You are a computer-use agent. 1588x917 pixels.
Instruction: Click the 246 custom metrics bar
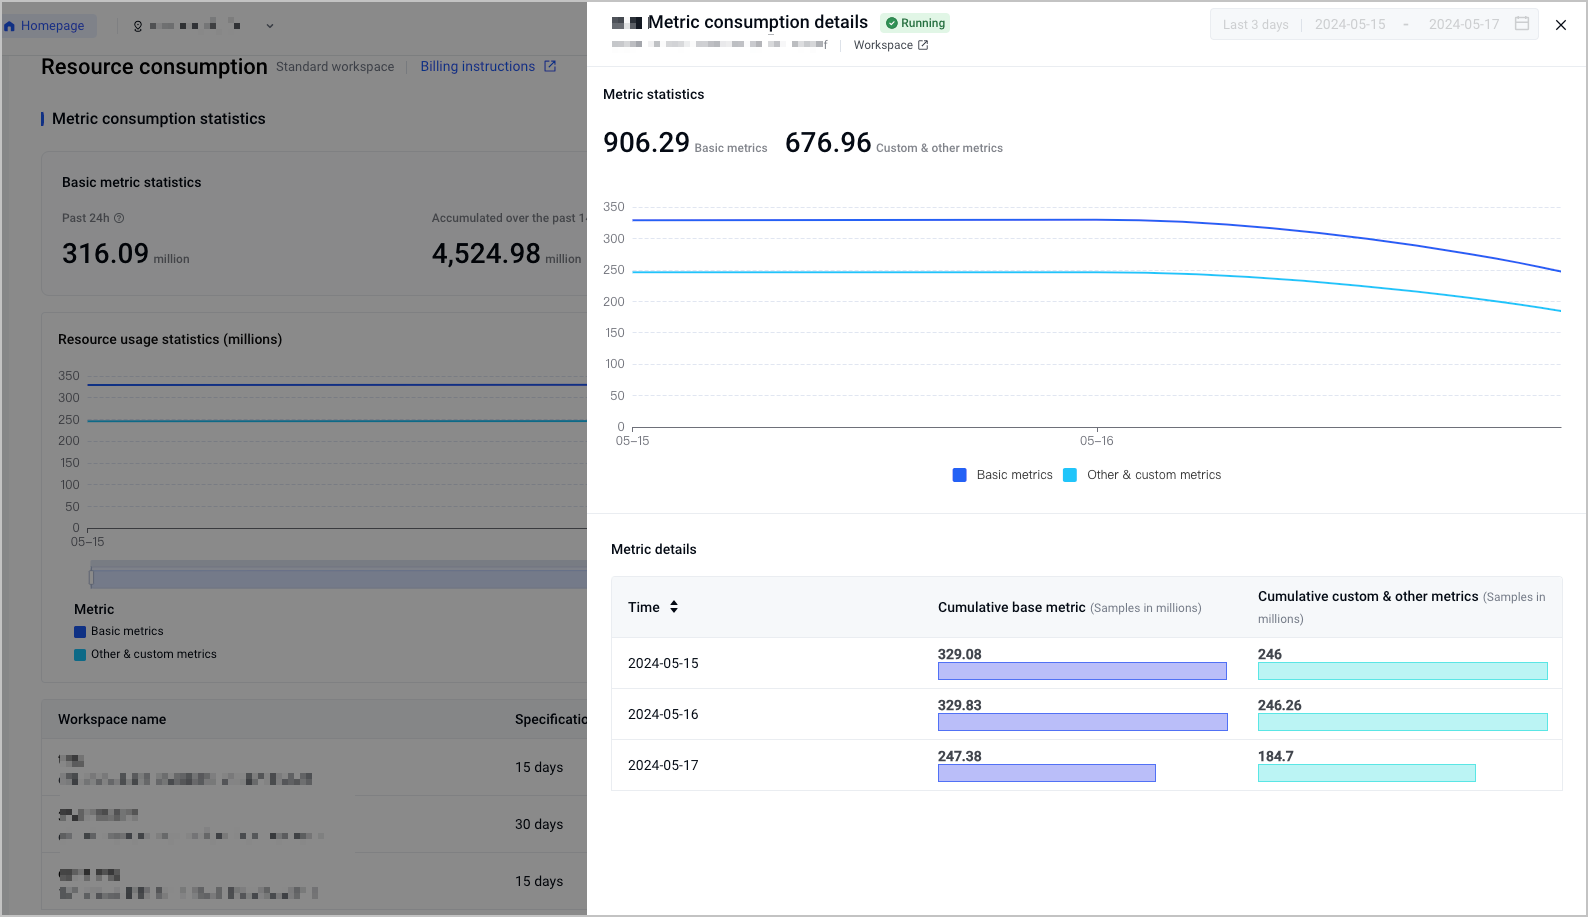(x=1403, y=671)
